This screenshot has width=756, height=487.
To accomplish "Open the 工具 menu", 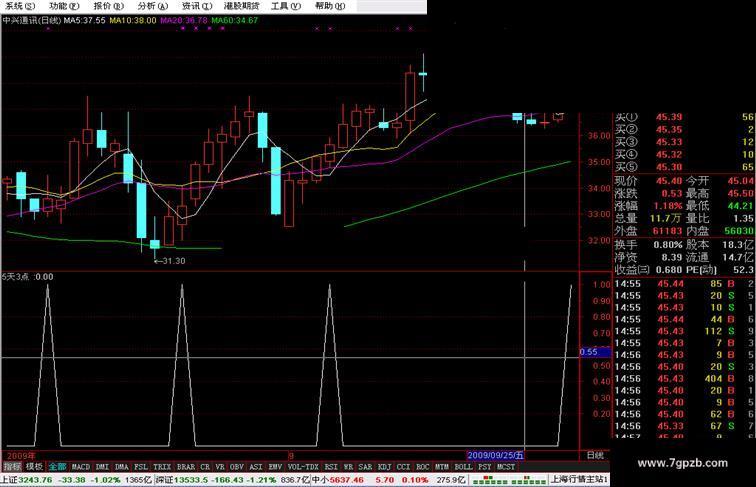I will tap(285, 6).
